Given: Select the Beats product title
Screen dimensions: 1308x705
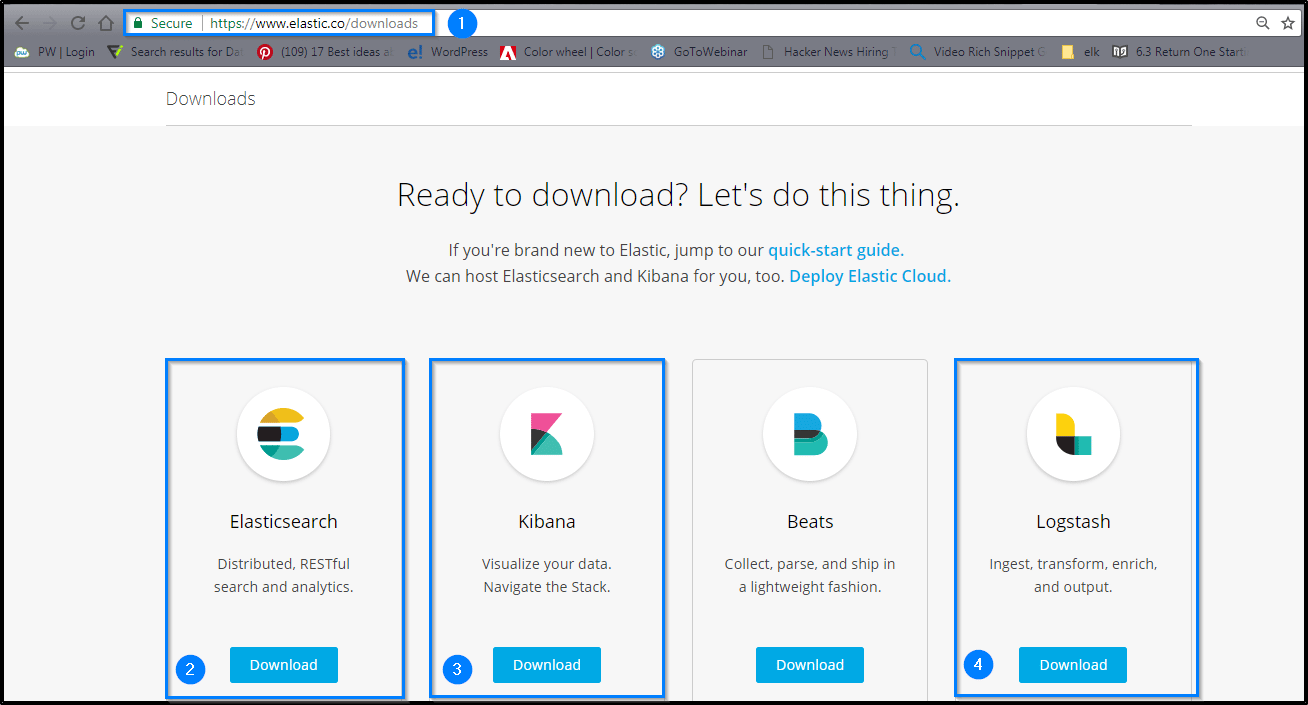Looking at the screenshot, I should click(810, 522).
